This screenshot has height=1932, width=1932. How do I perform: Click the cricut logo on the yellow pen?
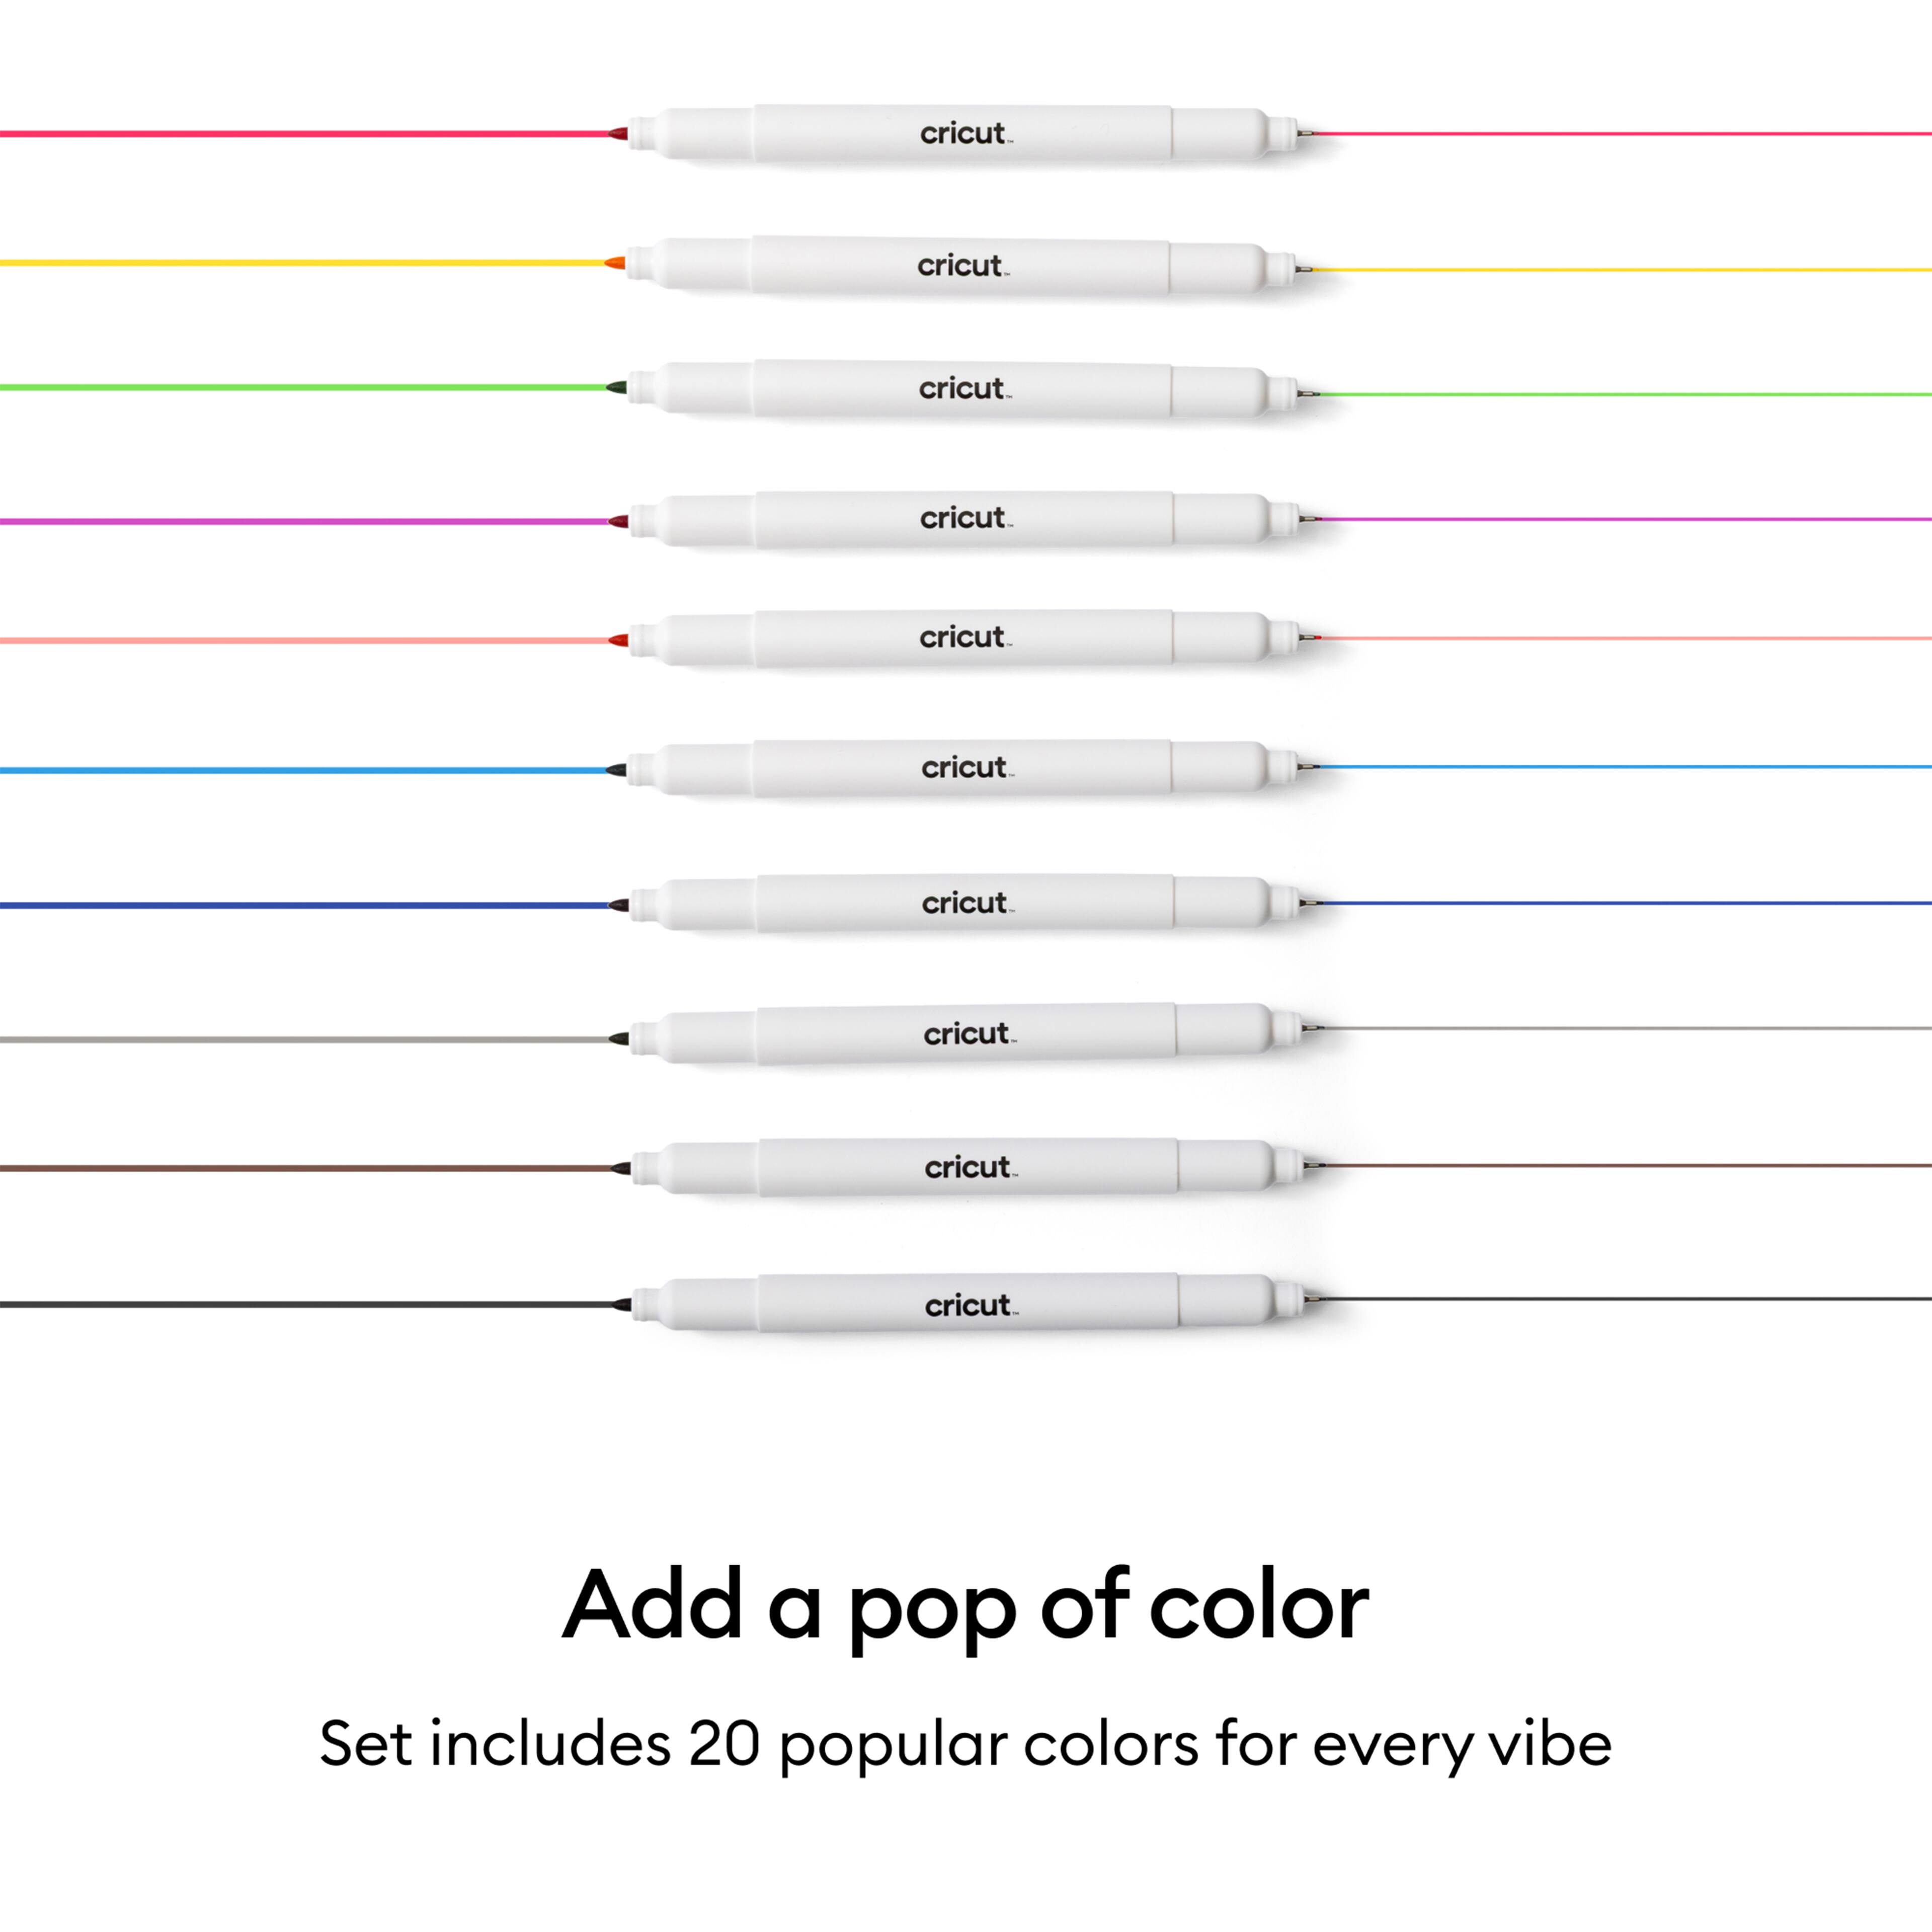[x=962, y=265]
